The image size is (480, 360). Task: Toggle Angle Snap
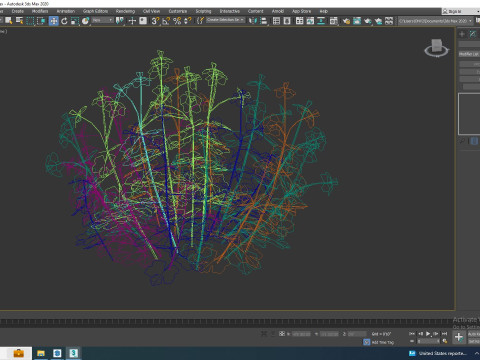coord(166,21)
